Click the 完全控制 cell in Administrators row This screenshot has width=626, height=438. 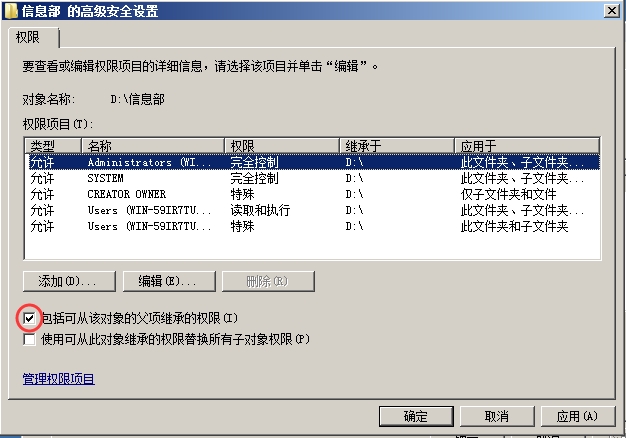click(x=254, y=162)
